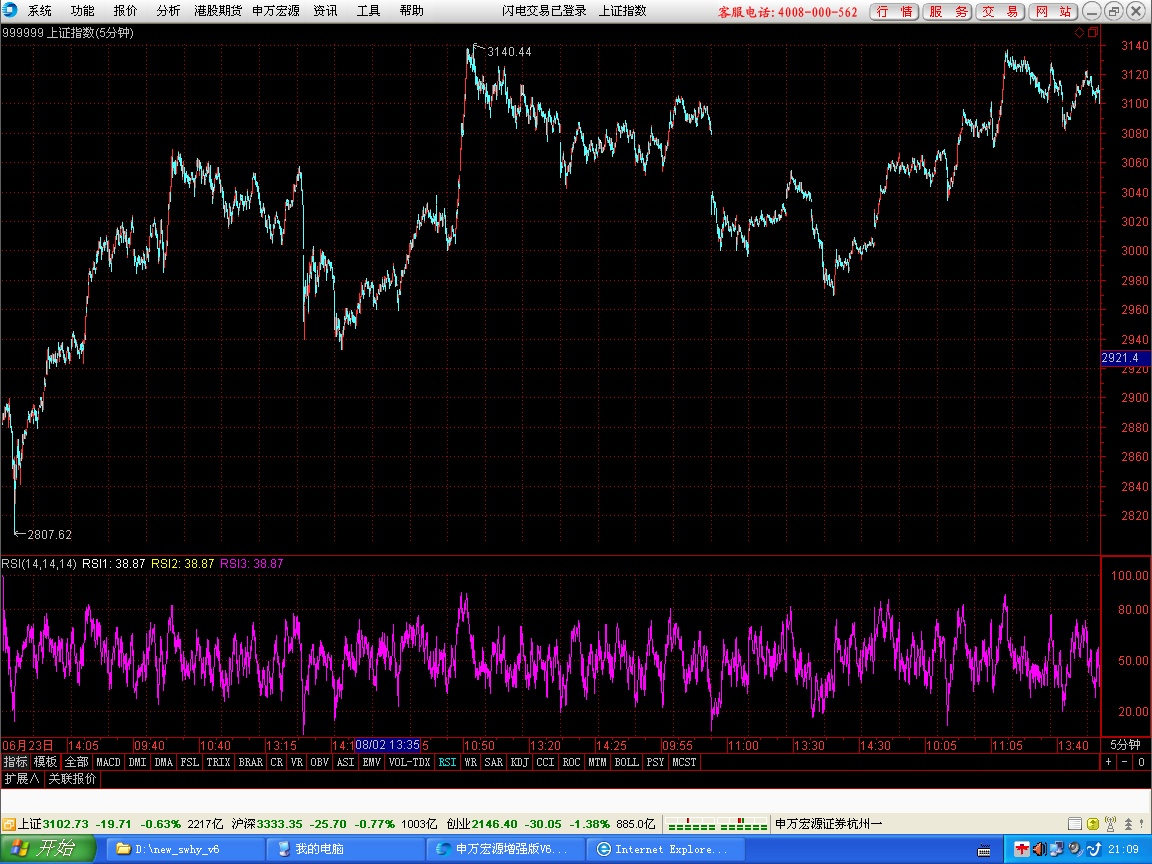Click the double up-arrow status bar icon
This screenshot has height=864, width=1152.
(x=1128, y=824)
